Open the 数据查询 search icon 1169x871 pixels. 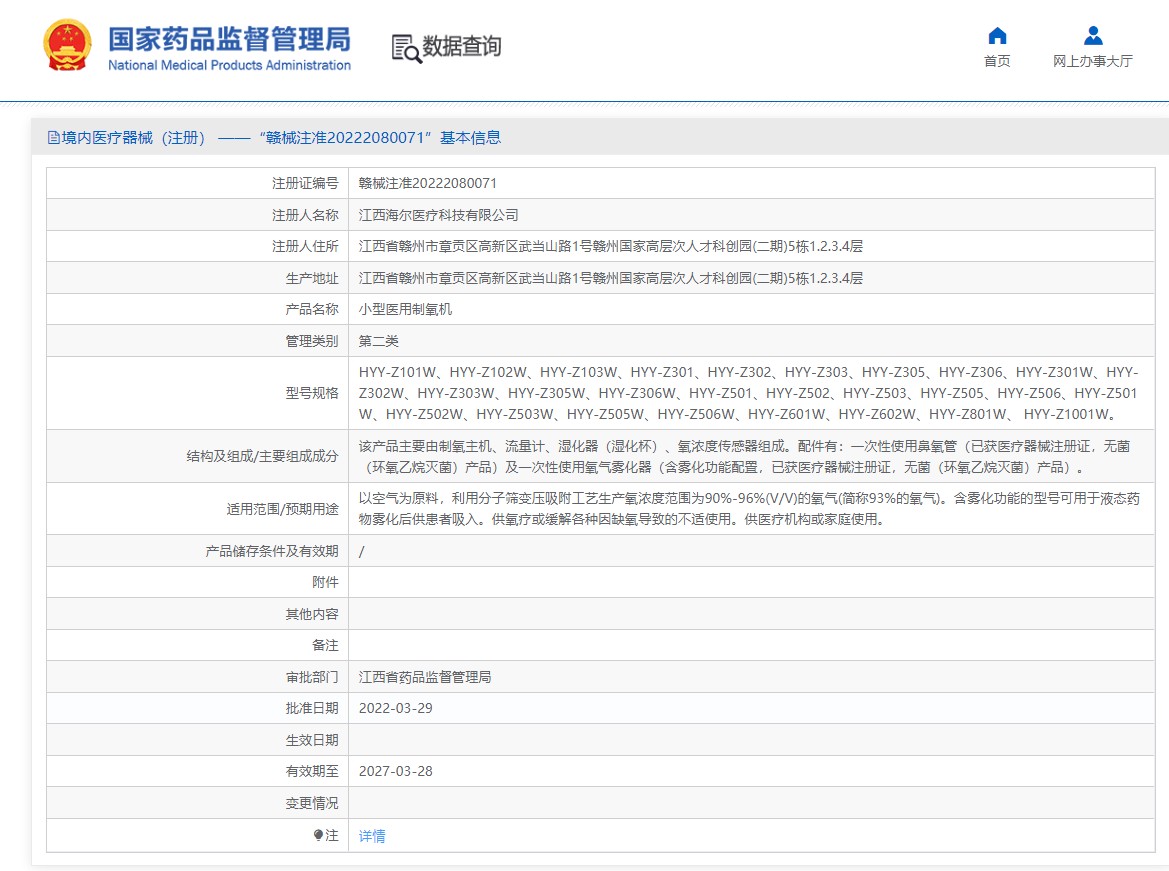(x=406, y=48)
